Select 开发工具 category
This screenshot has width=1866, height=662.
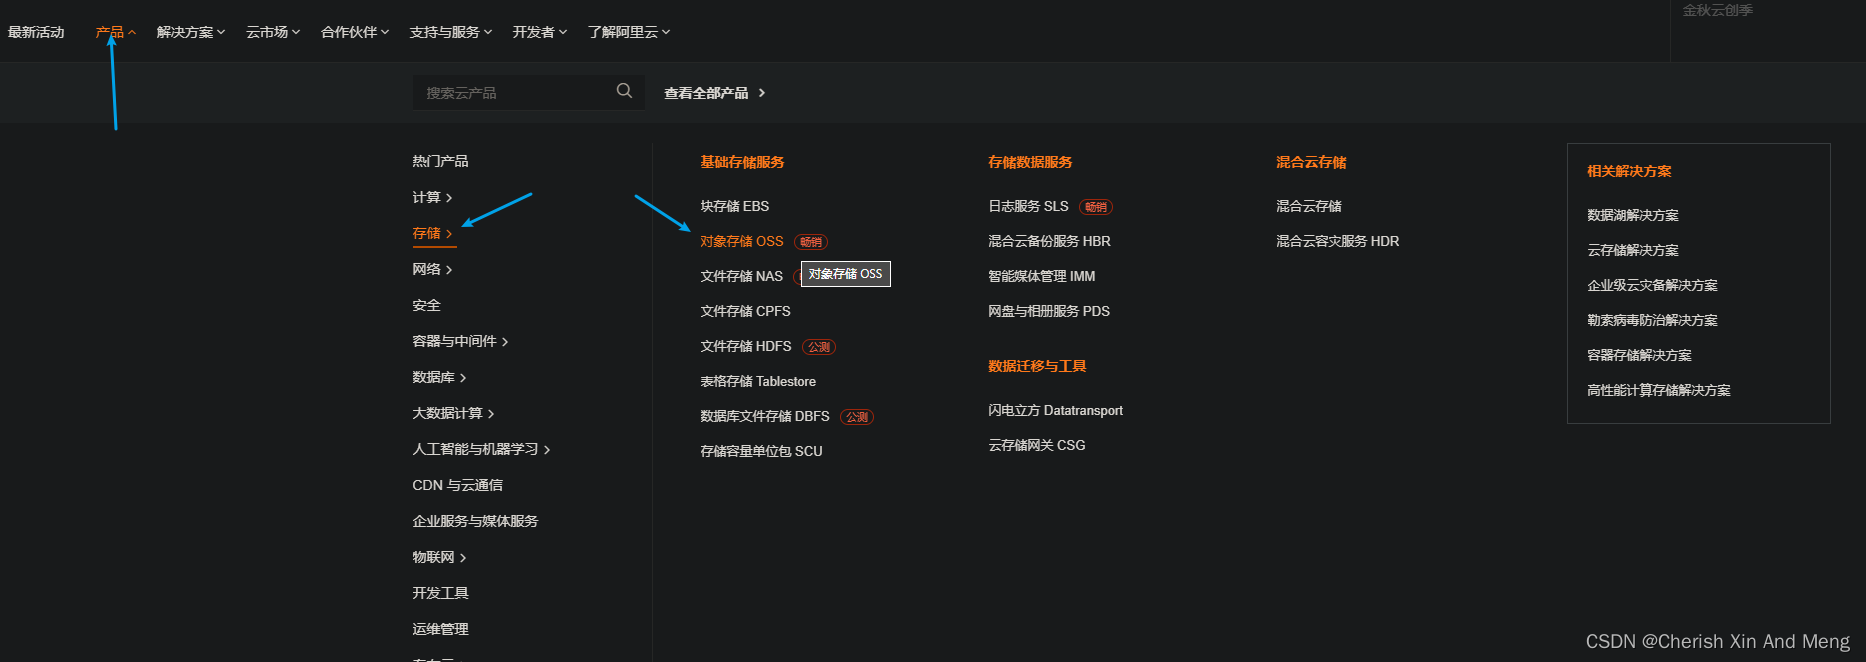[x=440, y=593]
